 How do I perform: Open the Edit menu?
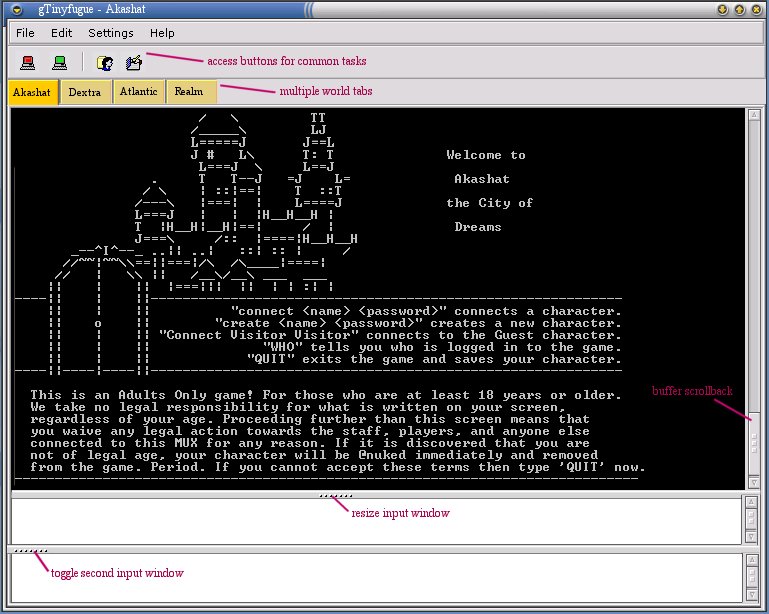coord(61,33)
